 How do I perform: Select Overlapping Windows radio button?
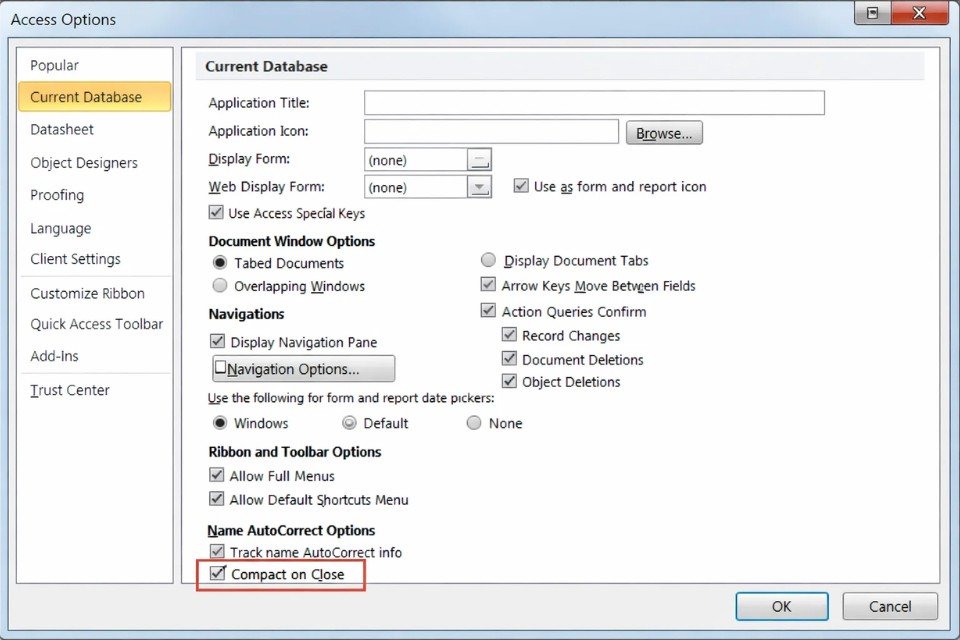pos(220,286)
